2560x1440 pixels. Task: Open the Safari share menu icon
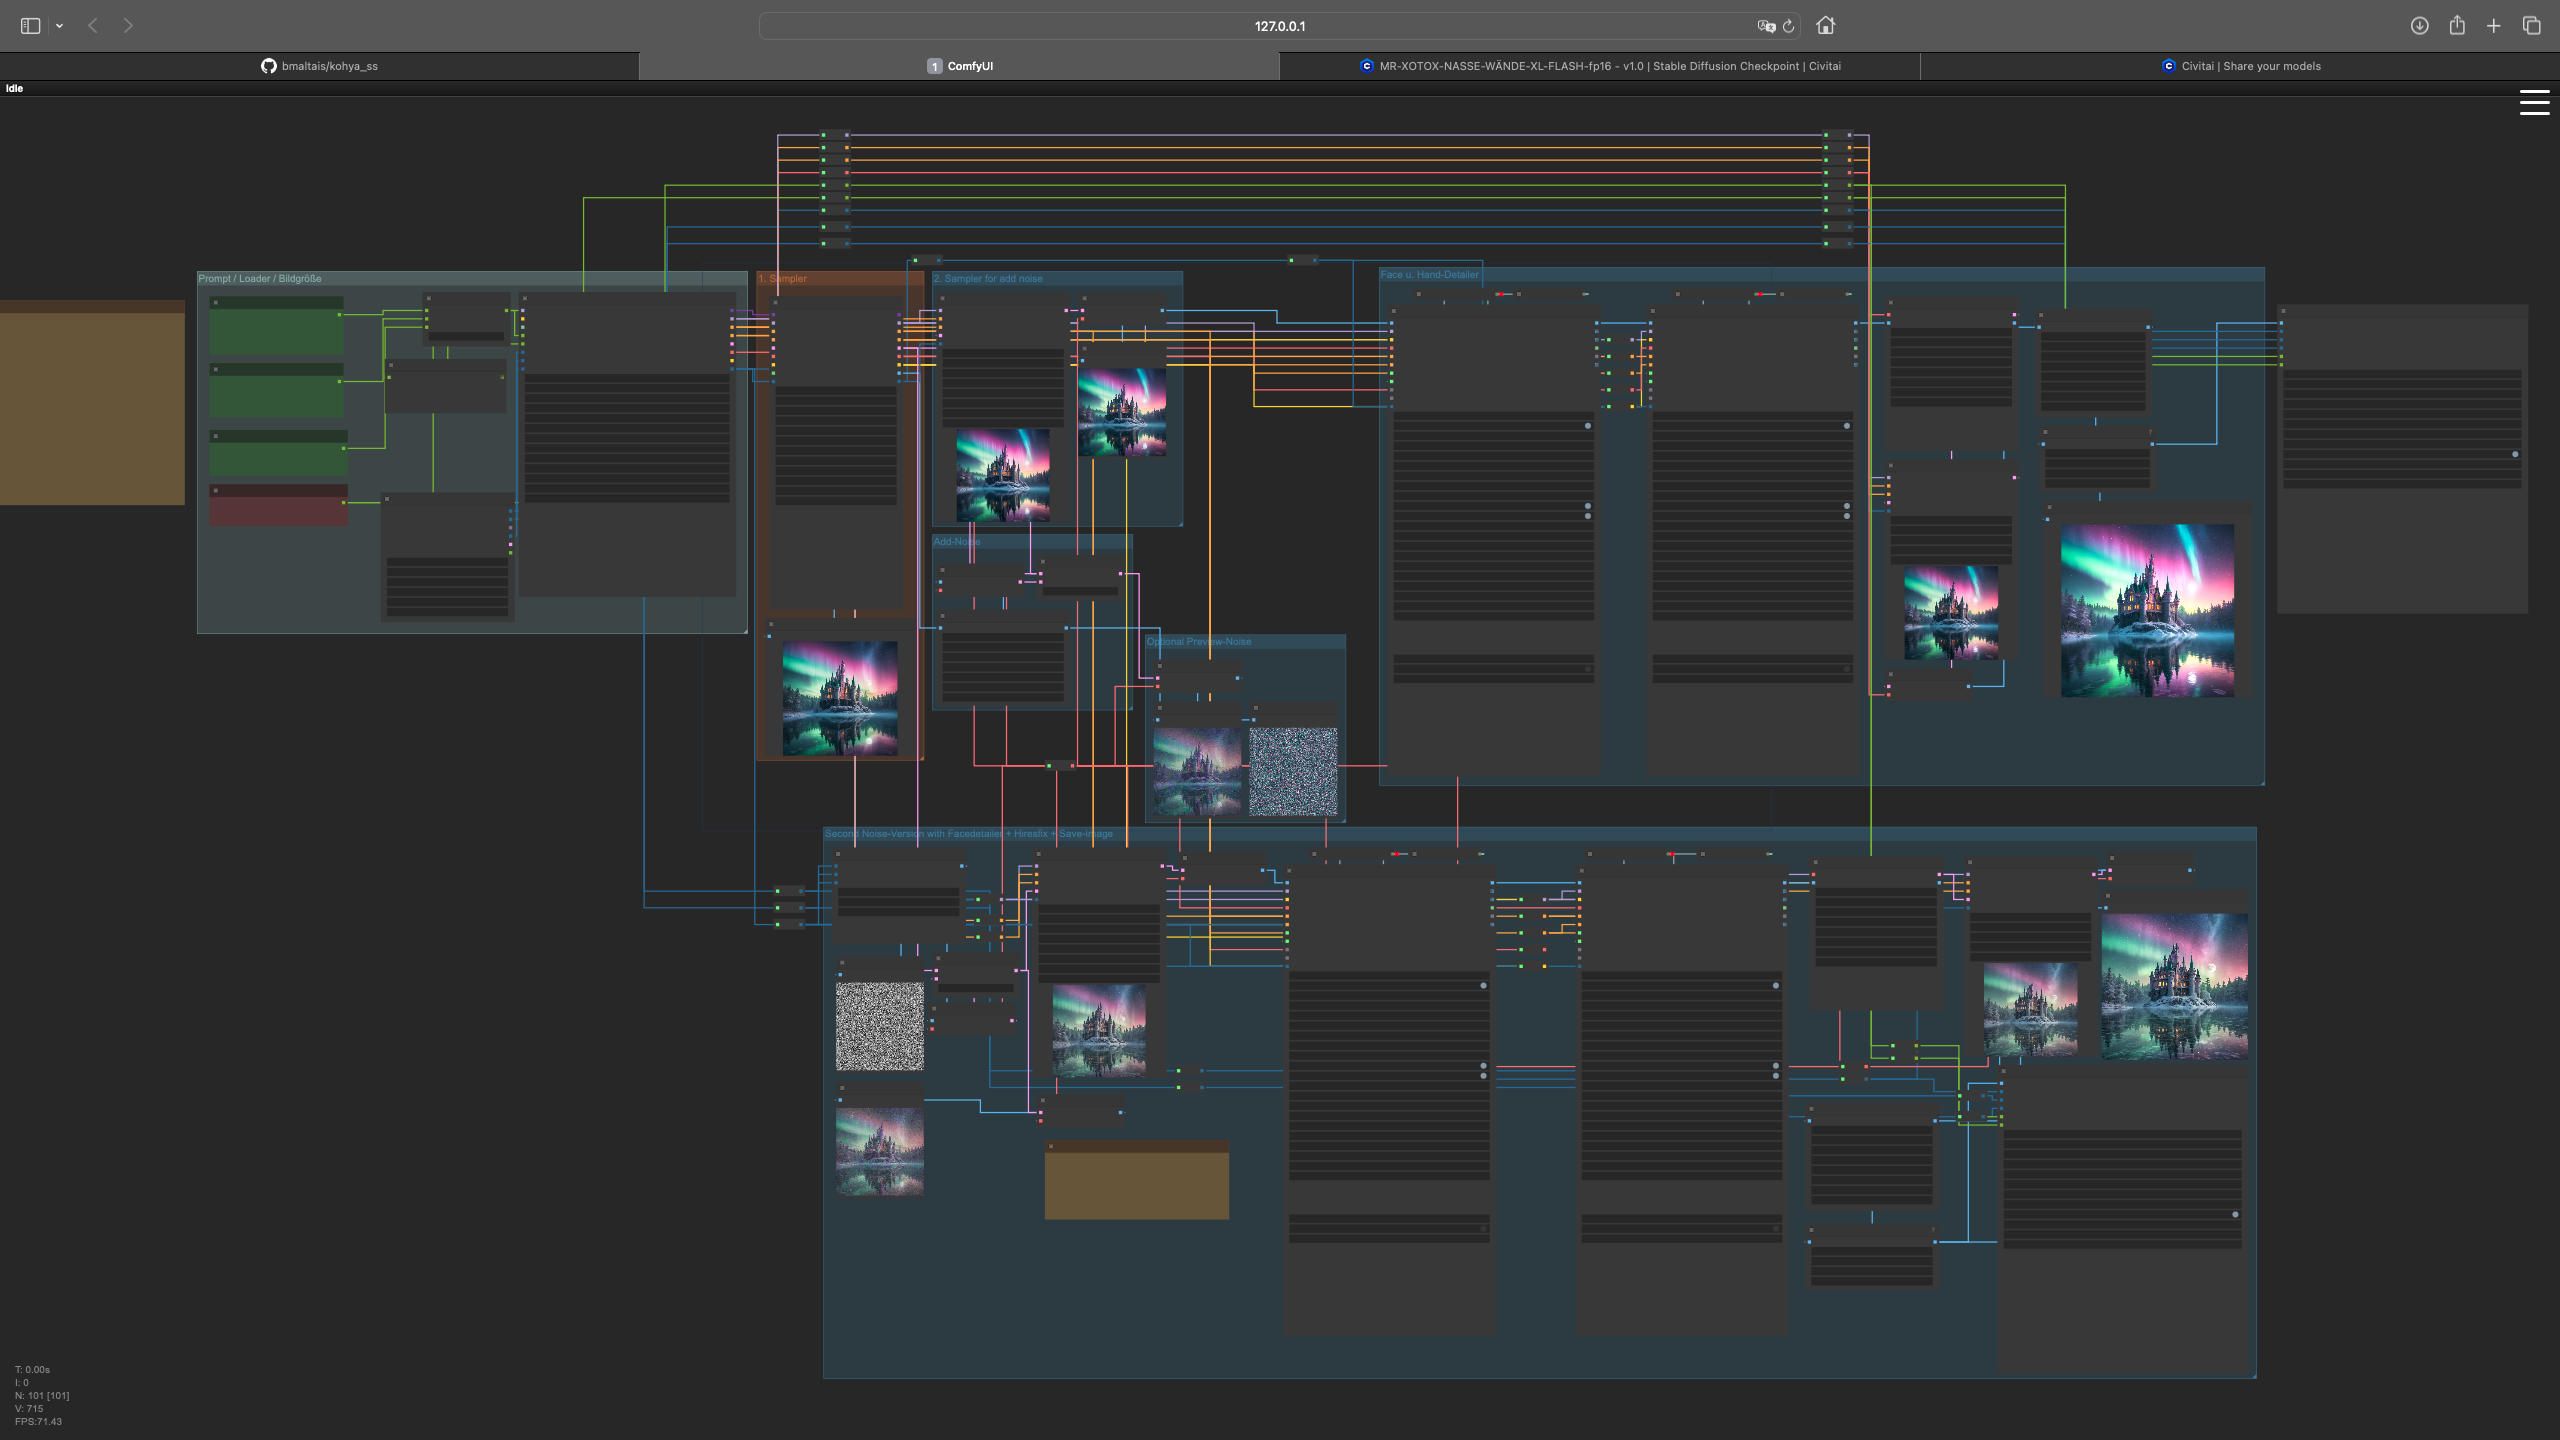(2457, 26)
